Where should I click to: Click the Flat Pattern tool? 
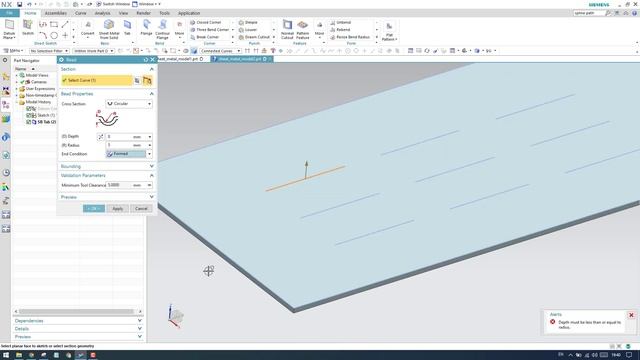pos(389,31)
